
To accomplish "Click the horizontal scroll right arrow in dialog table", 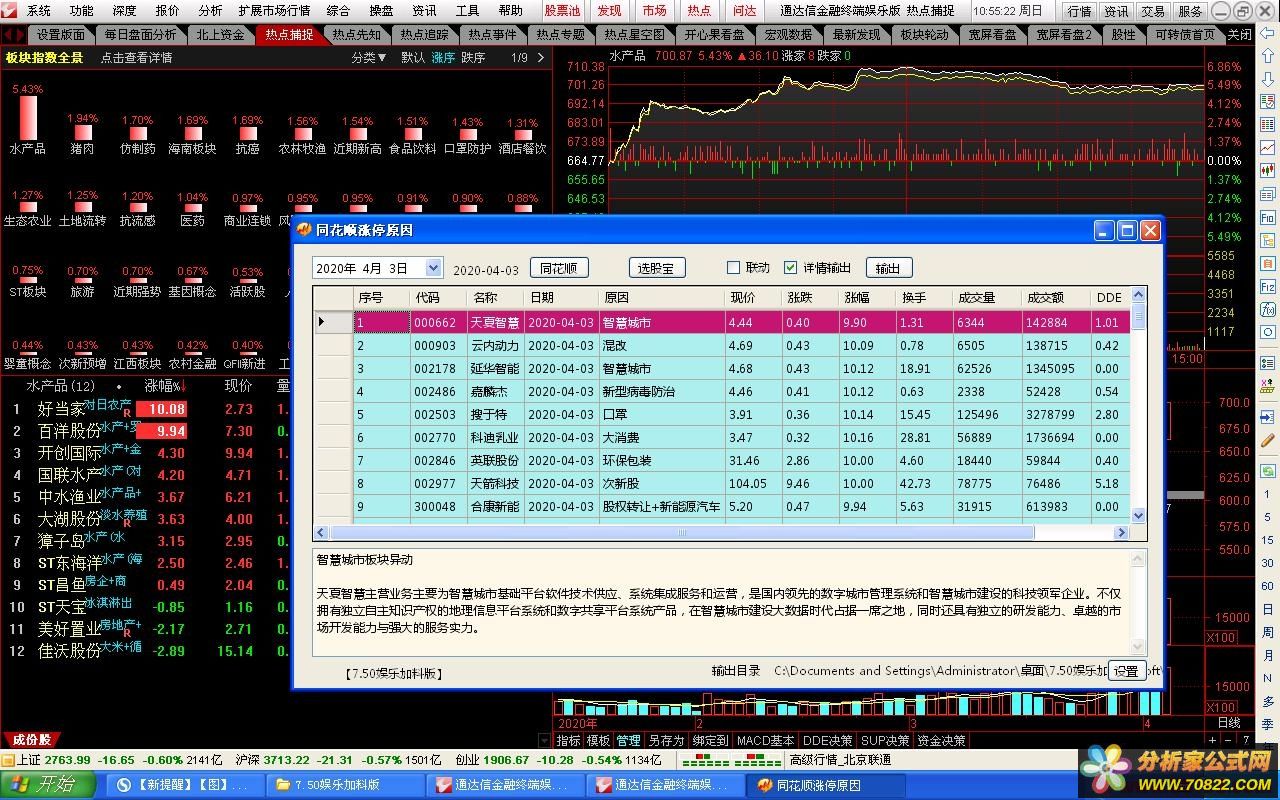I will click(x=1121, y=533).
